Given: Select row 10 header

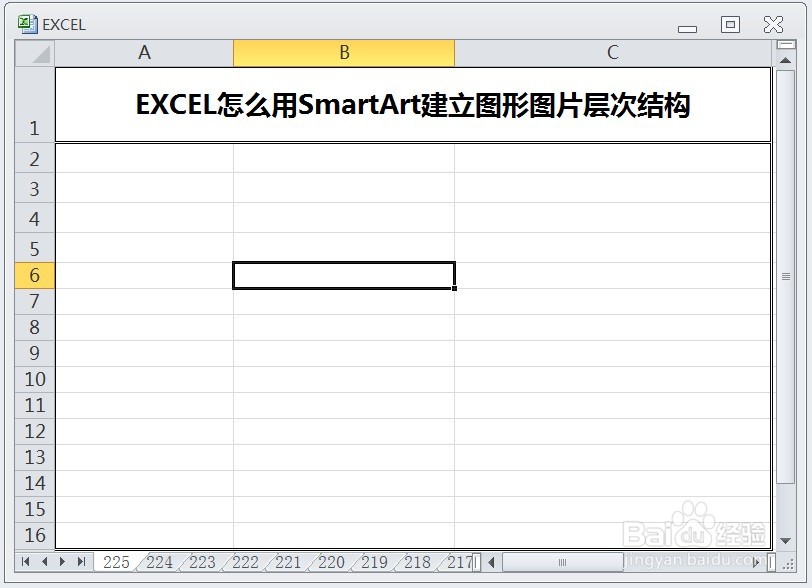Looking at the screenshot, I should [x=35, y=379].
